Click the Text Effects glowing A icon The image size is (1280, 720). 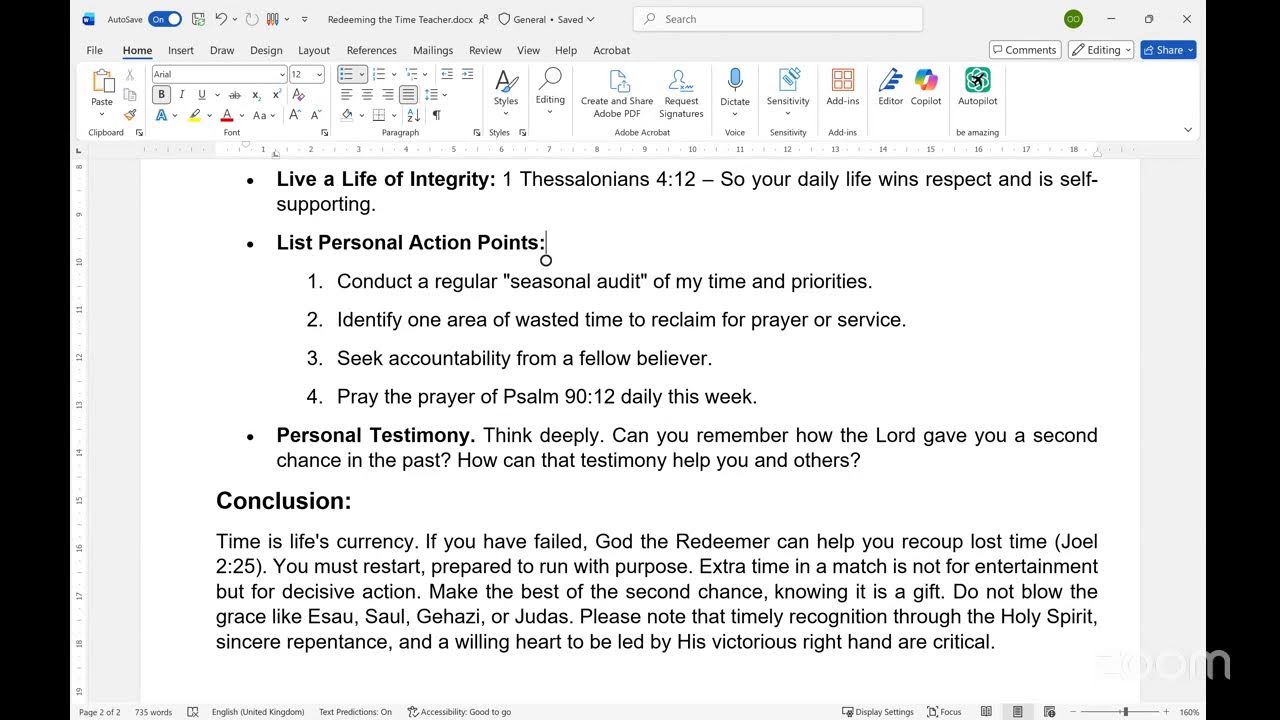click(161, 115)
